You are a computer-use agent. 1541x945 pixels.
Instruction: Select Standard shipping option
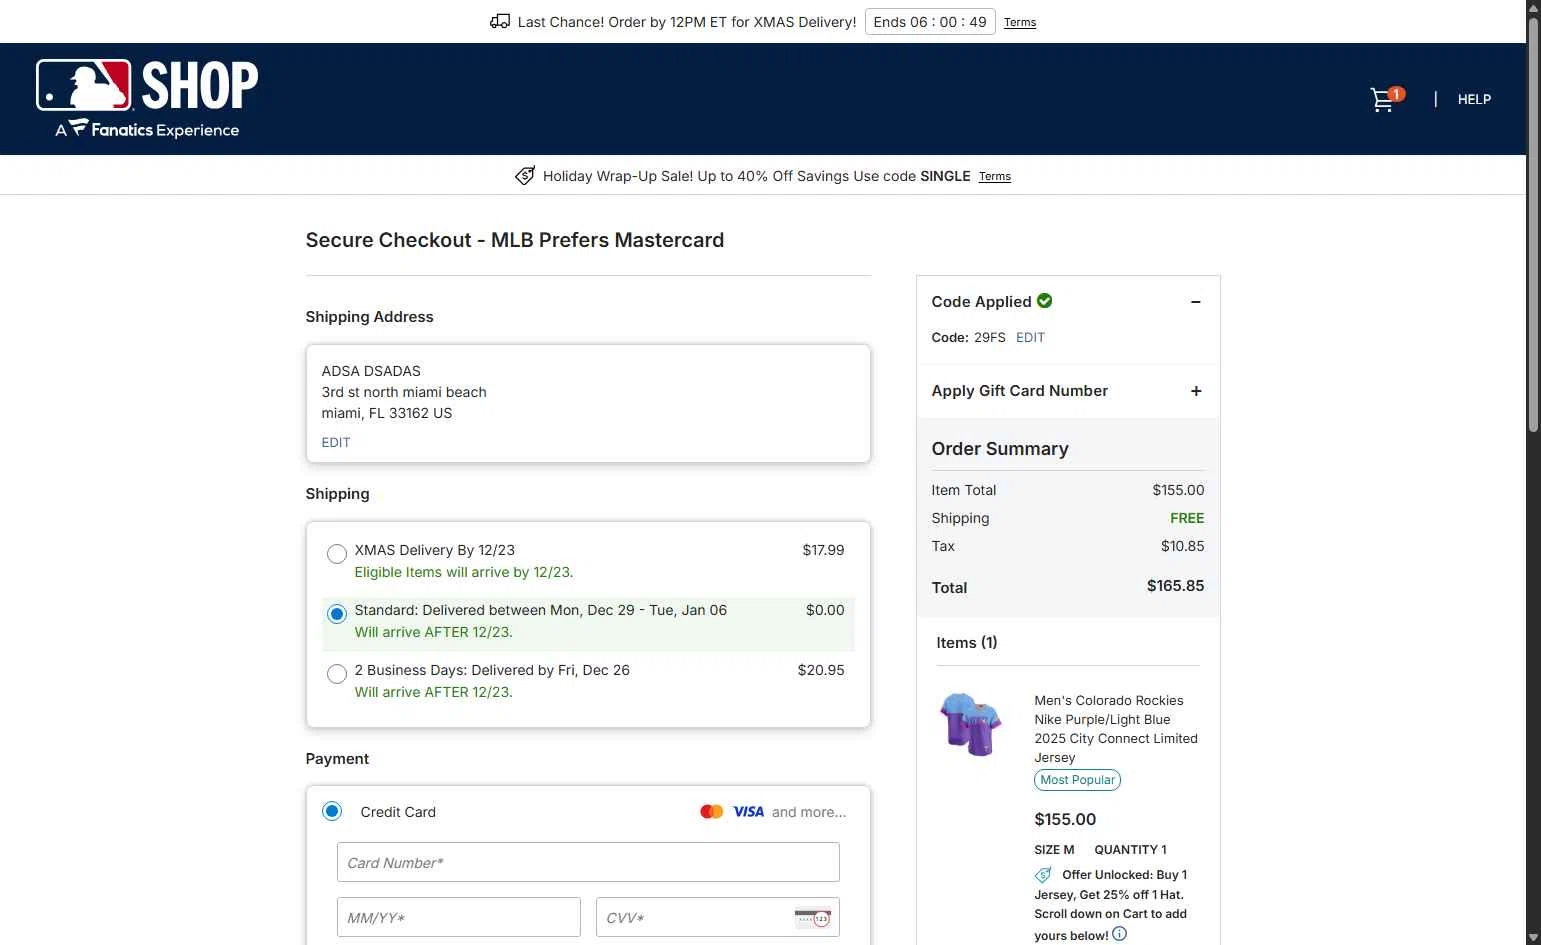click(x=337, y=614)
